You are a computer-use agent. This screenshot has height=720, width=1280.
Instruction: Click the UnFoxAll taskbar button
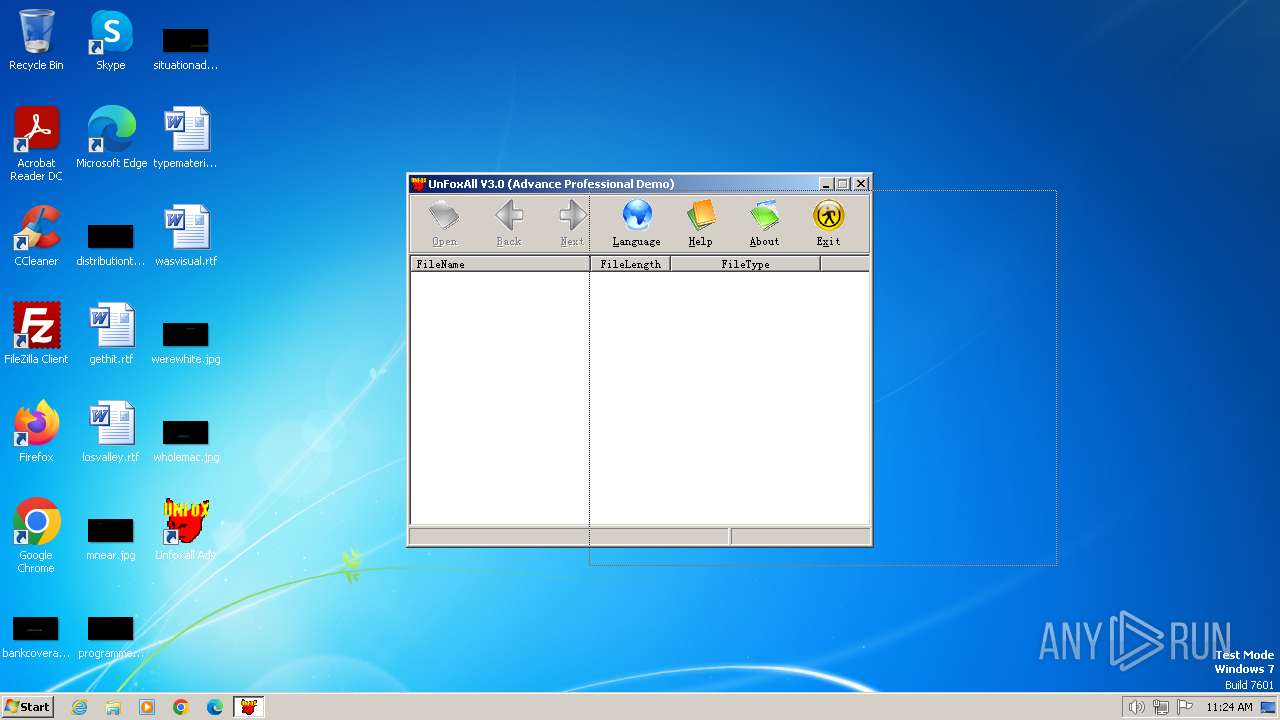[249, 707]
